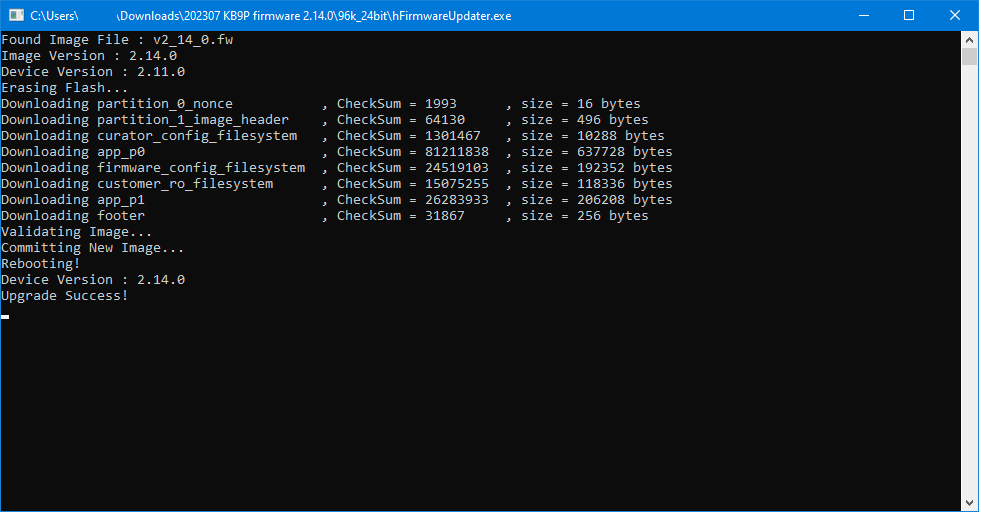
Task: Click the checksum value 81211838
Action: coord(457,152)
